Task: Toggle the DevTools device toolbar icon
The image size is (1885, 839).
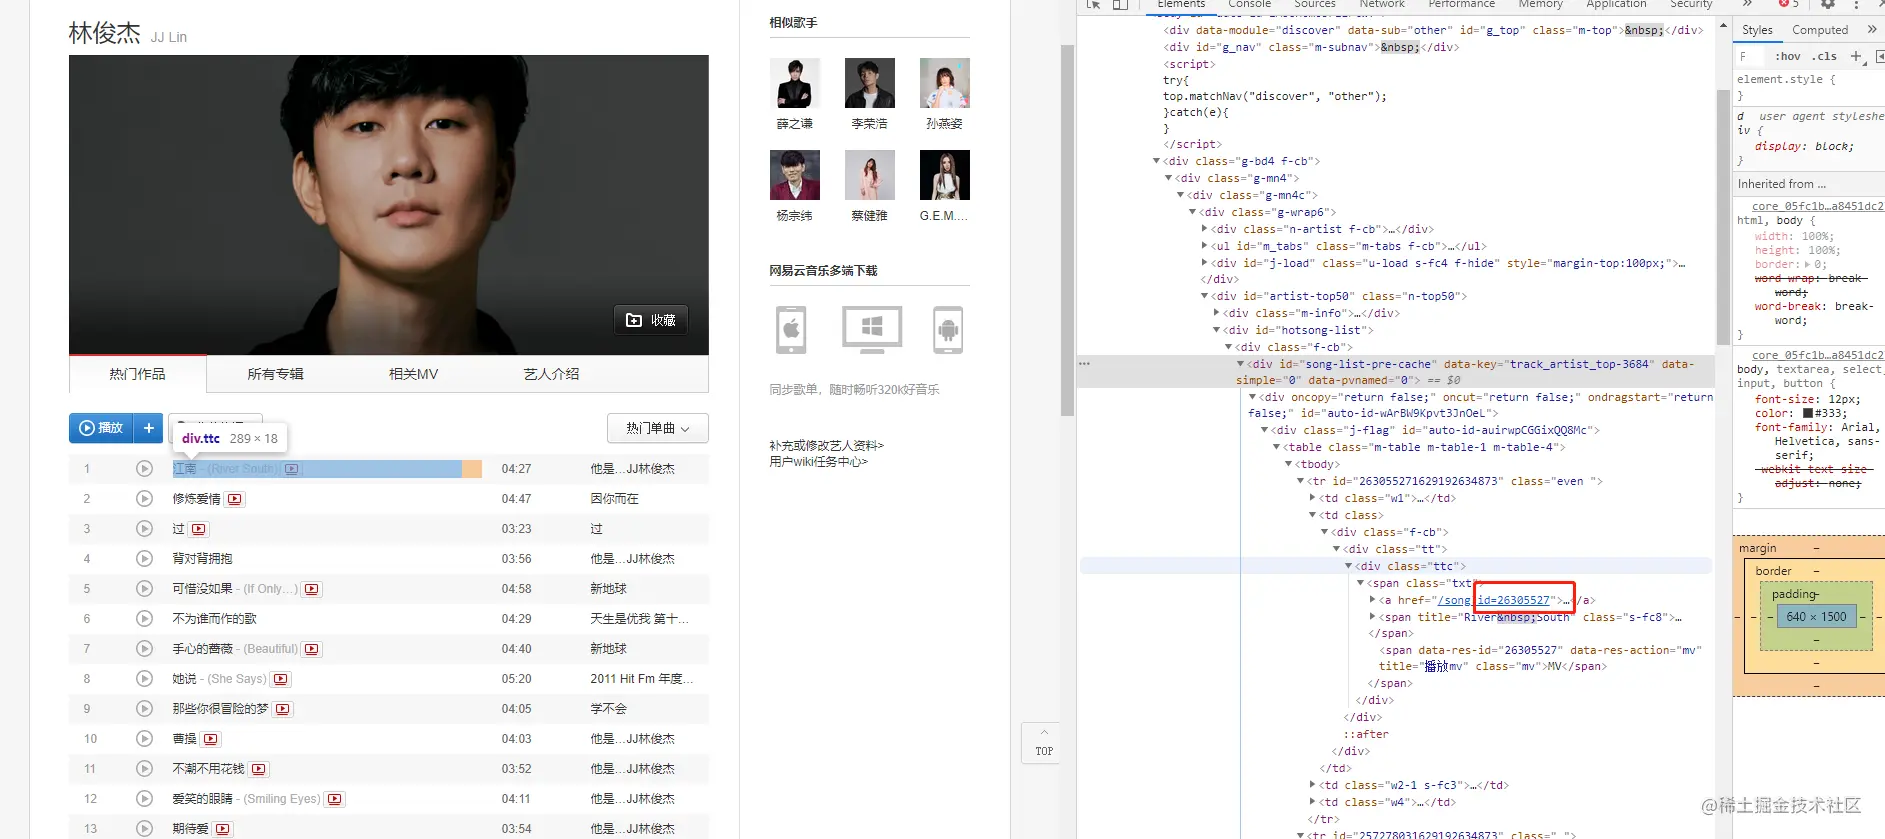Action: (1120, 4)
